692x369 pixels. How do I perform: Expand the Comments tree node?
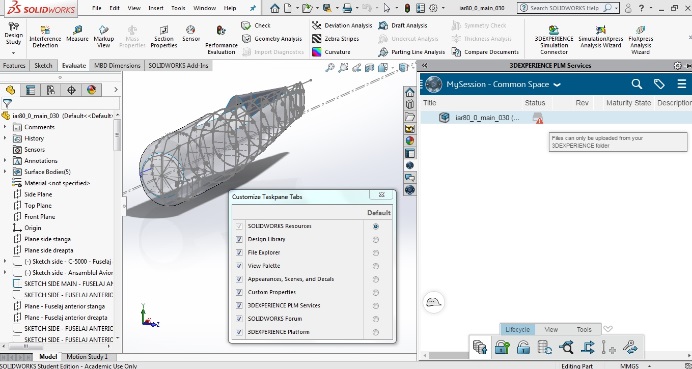click(5, 127)
